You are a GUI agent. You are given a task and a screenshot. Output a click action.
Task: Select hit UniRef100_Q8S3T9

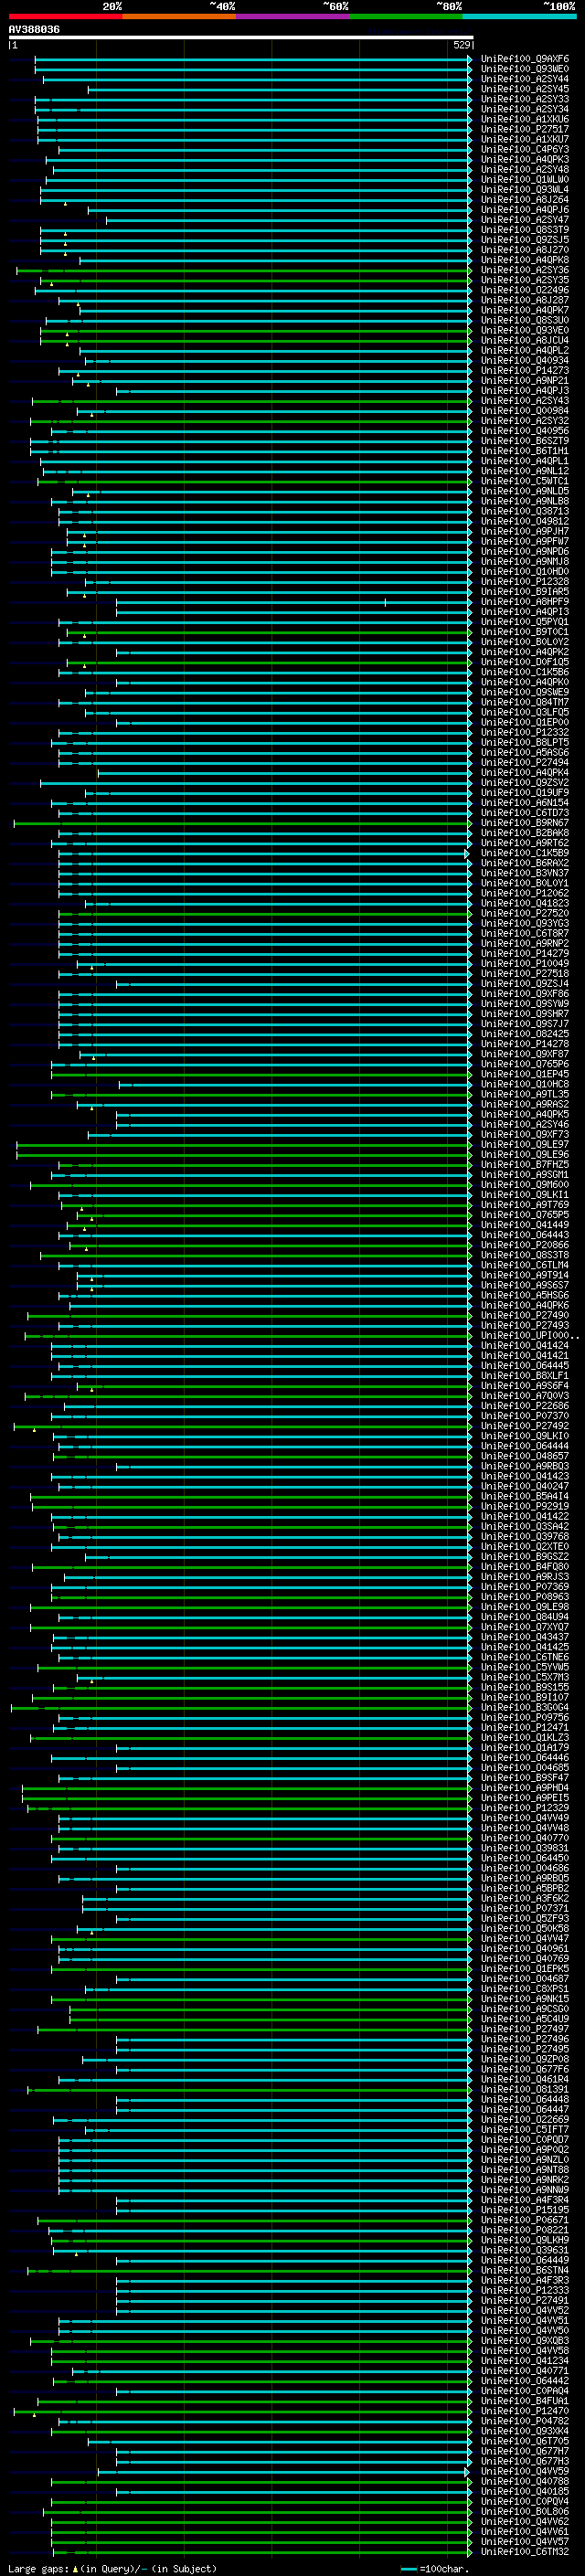(525, 230)
